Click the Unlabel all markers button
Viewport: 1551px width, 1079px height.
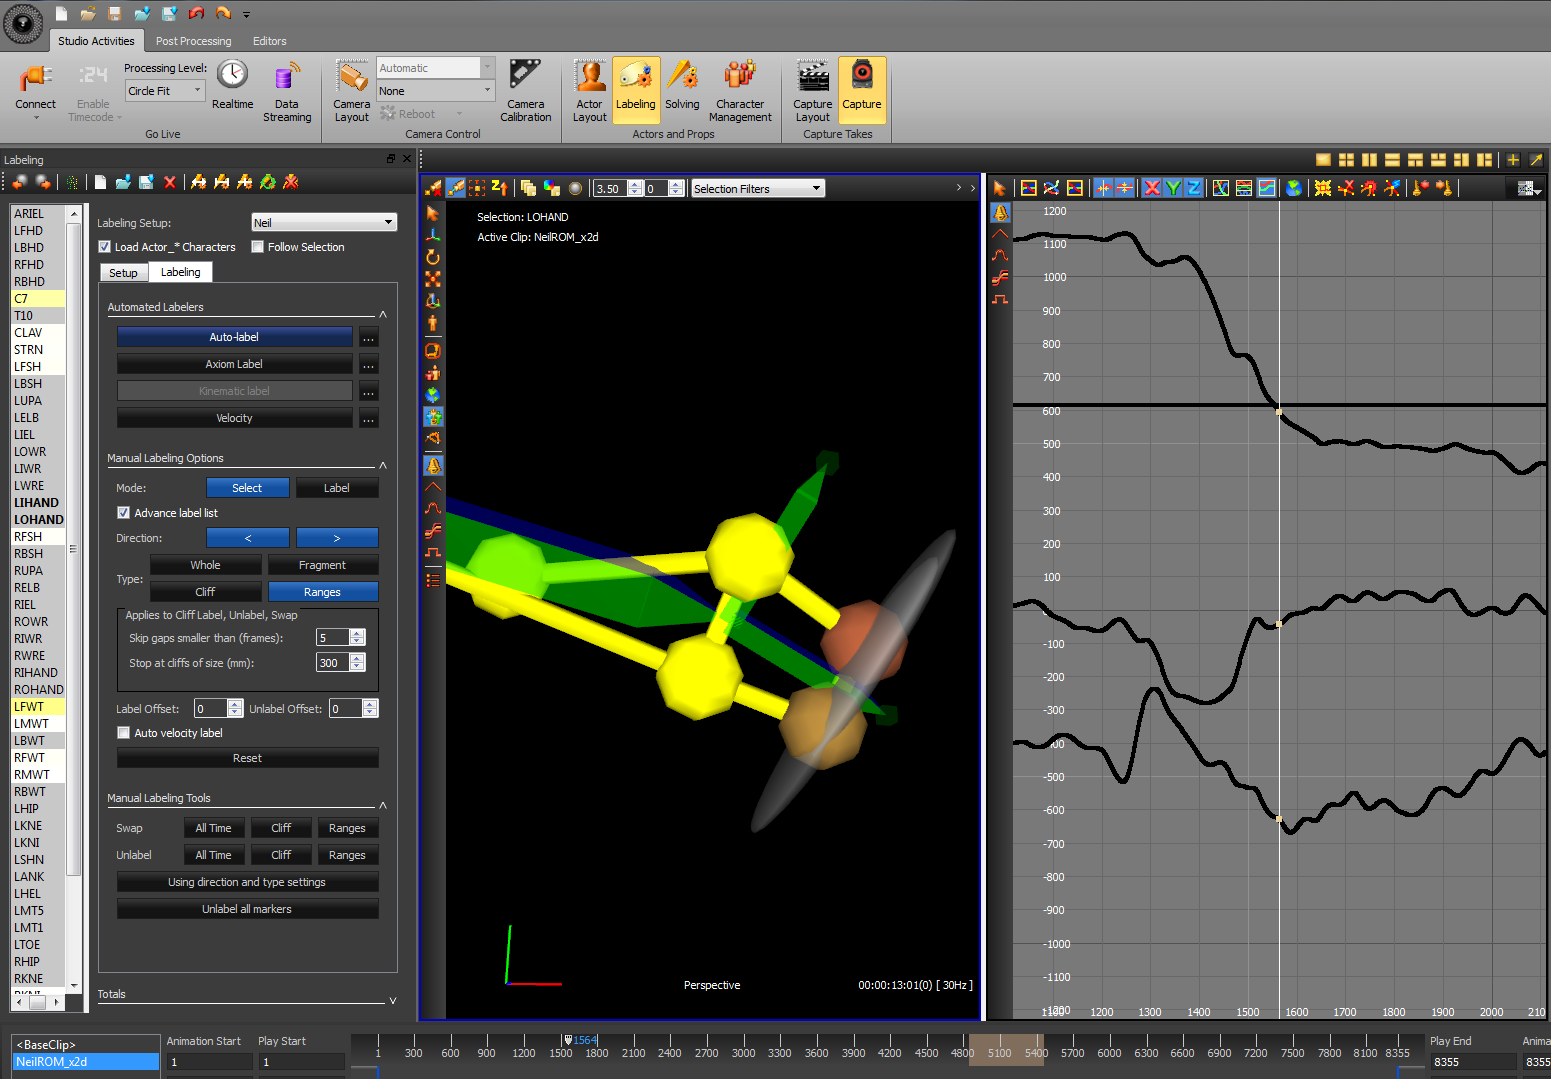[x=247, y=909]
